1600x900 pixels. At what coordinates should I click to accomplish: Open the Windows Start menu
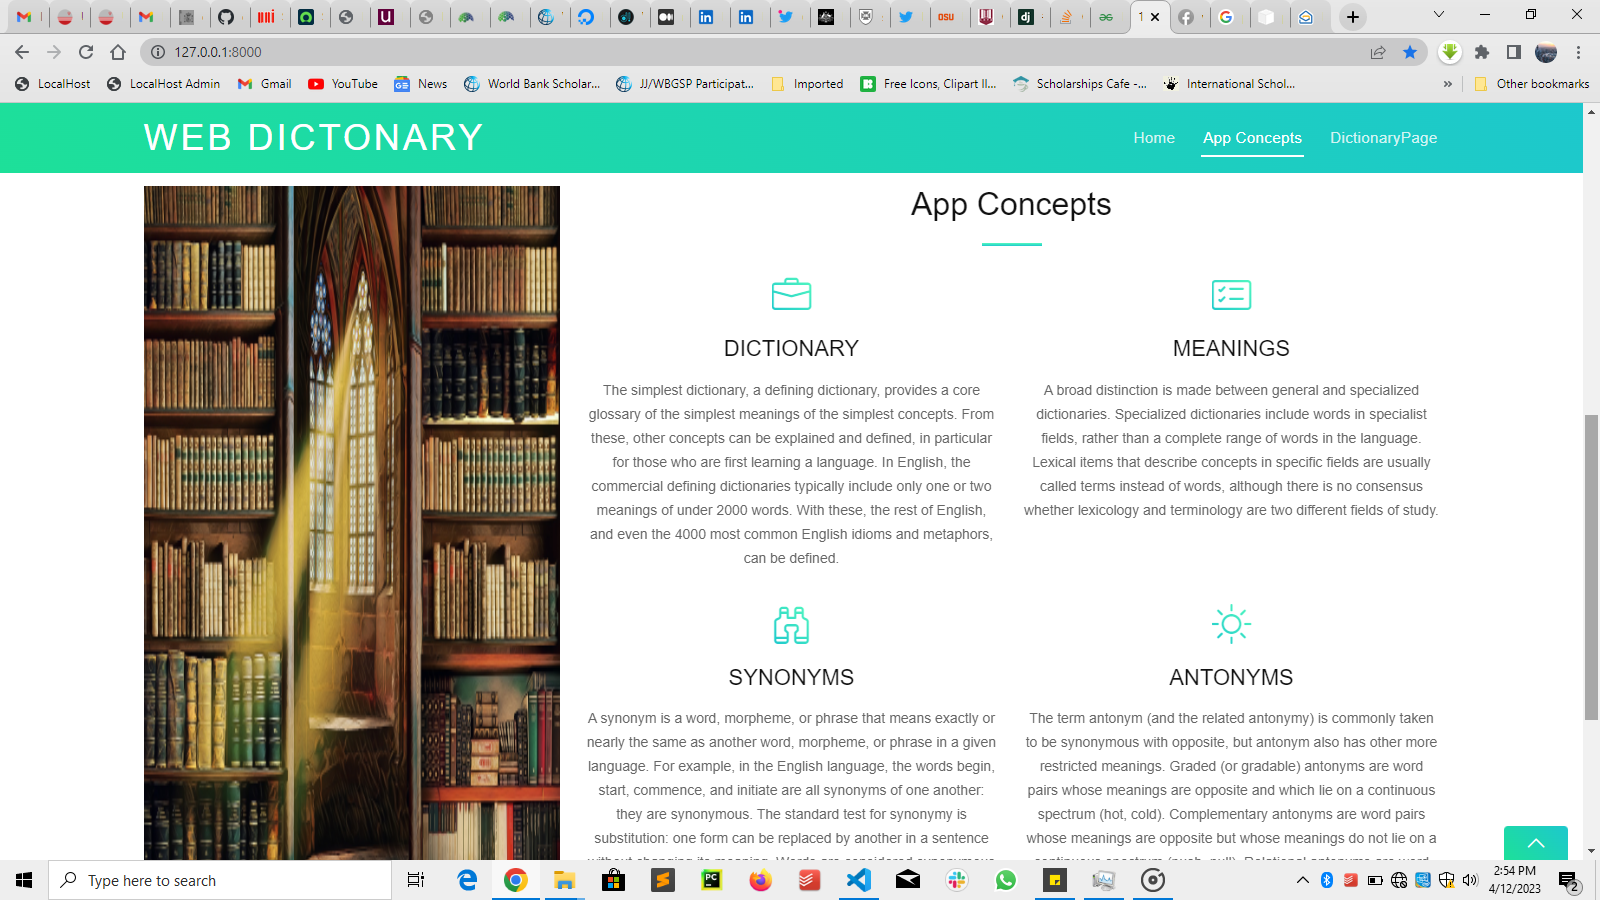click(24, 880)
